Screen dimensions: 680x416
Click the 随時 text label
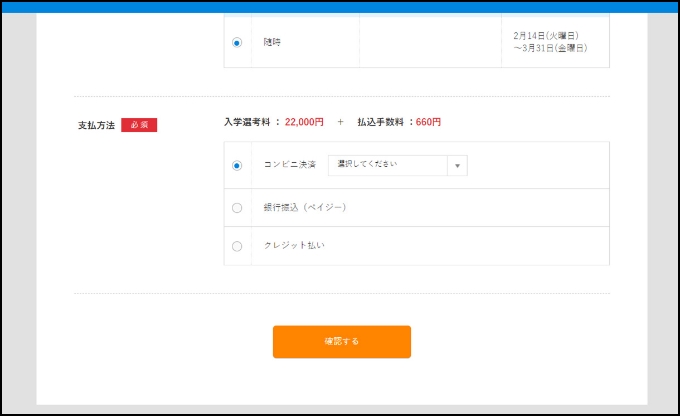[x=272, y=42]
